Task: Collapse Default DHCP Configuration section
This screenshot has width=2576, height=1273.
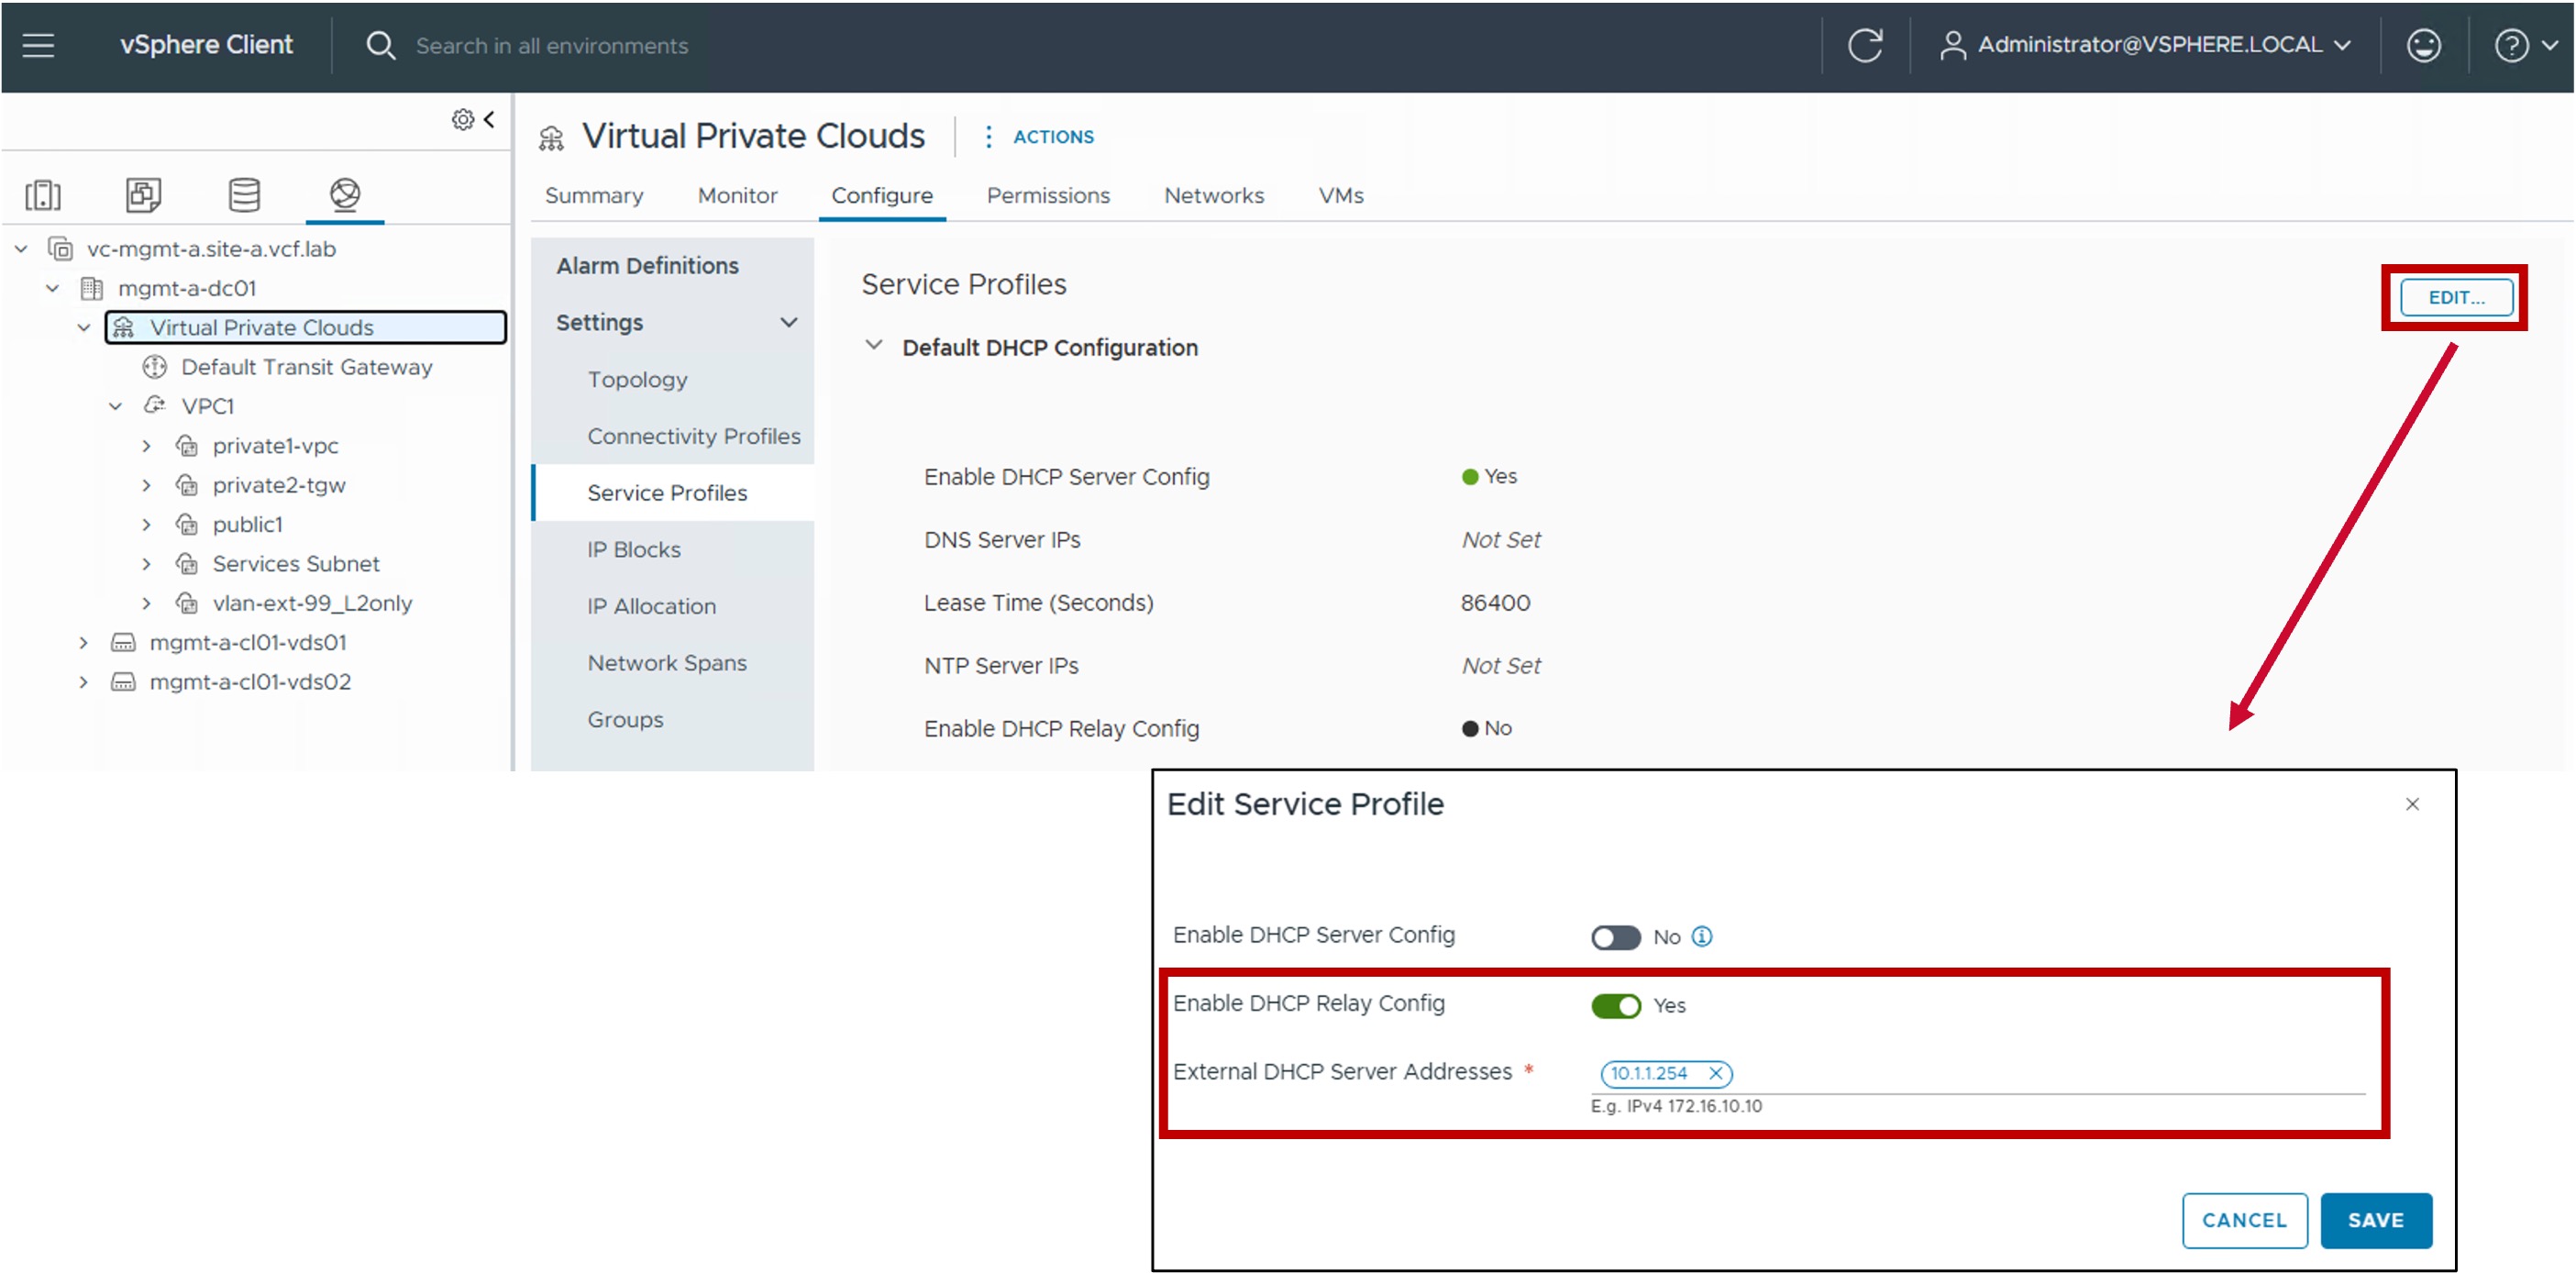Action: [873, 345]
